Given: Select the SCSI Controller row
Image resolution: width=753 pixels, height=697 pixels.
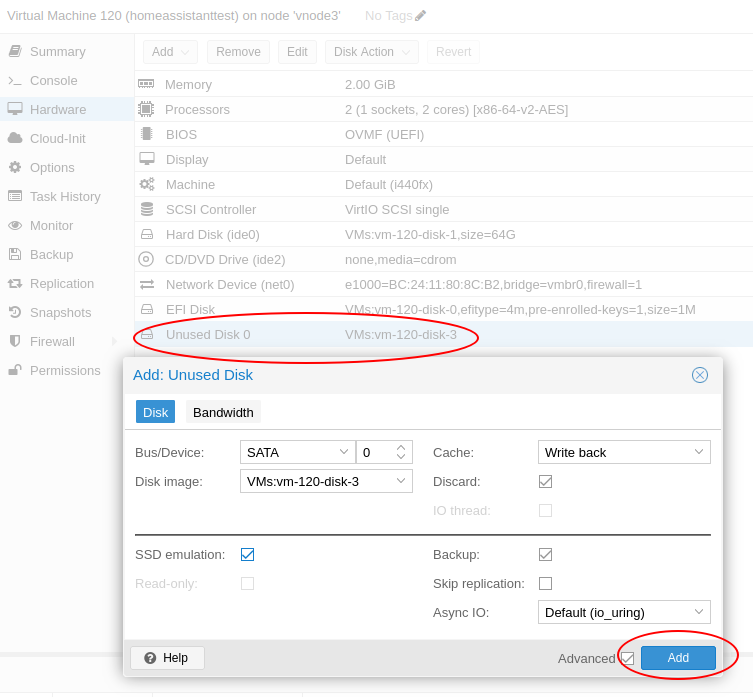Looking at the screenshot, I should click(444, 209).
